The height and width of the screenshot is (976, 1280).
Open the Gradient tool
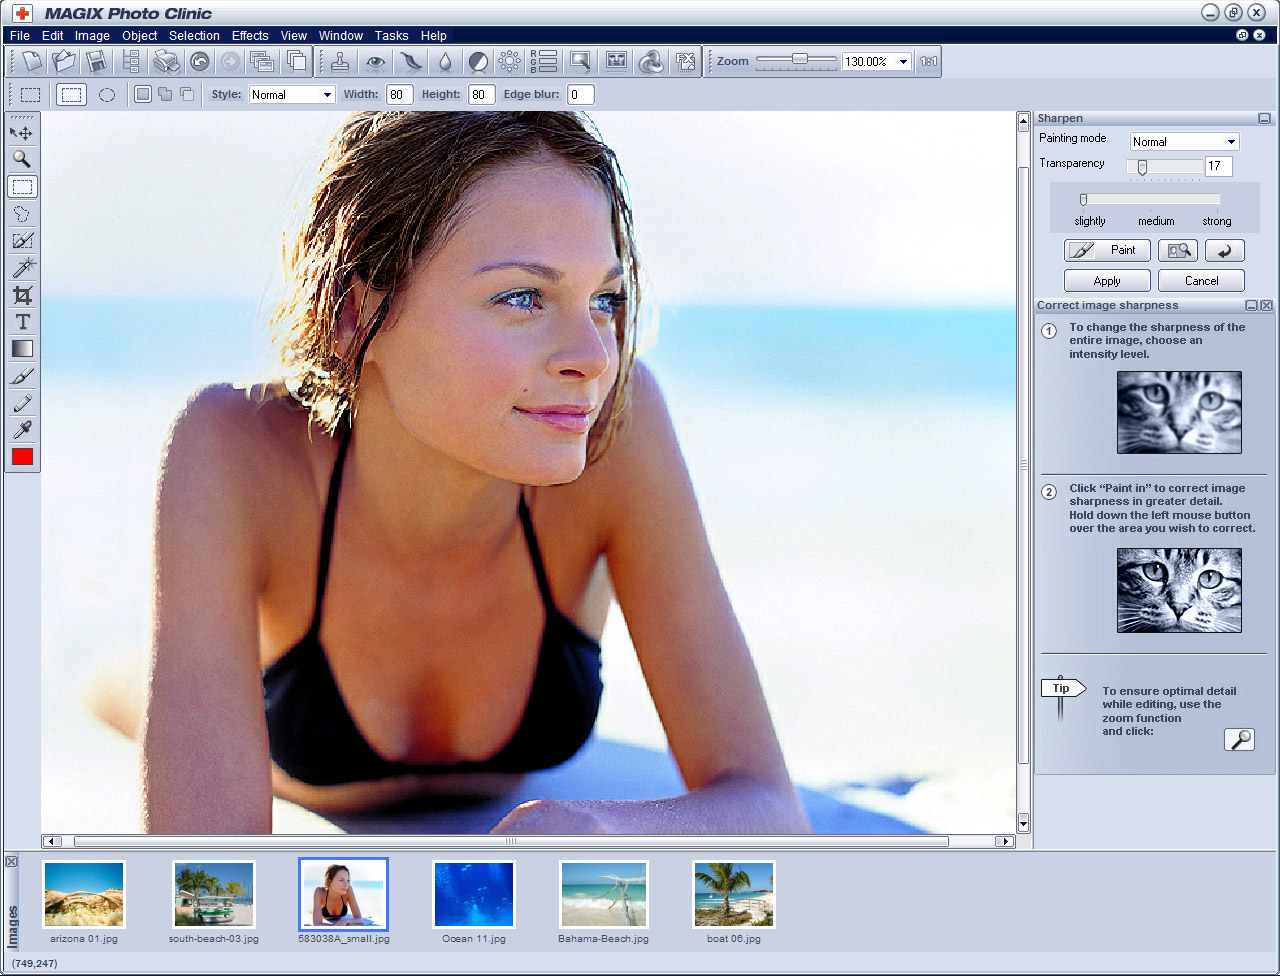(22, 348)
